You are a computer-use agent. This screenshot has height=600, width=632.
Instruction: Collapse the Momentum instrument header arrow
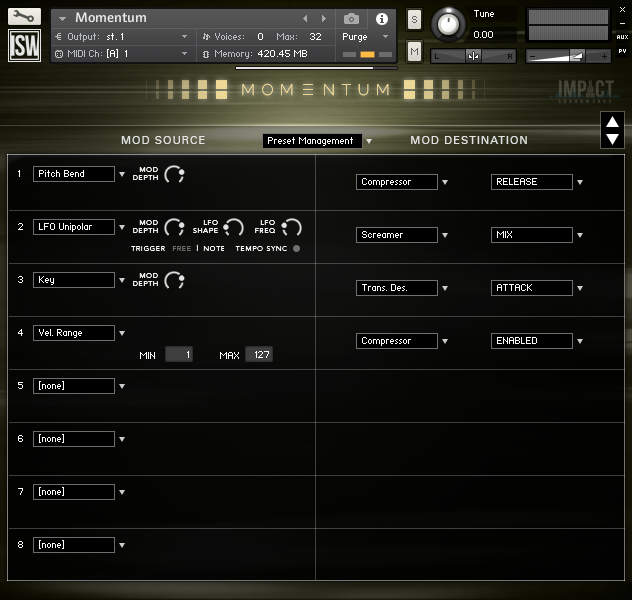[62, 19]
